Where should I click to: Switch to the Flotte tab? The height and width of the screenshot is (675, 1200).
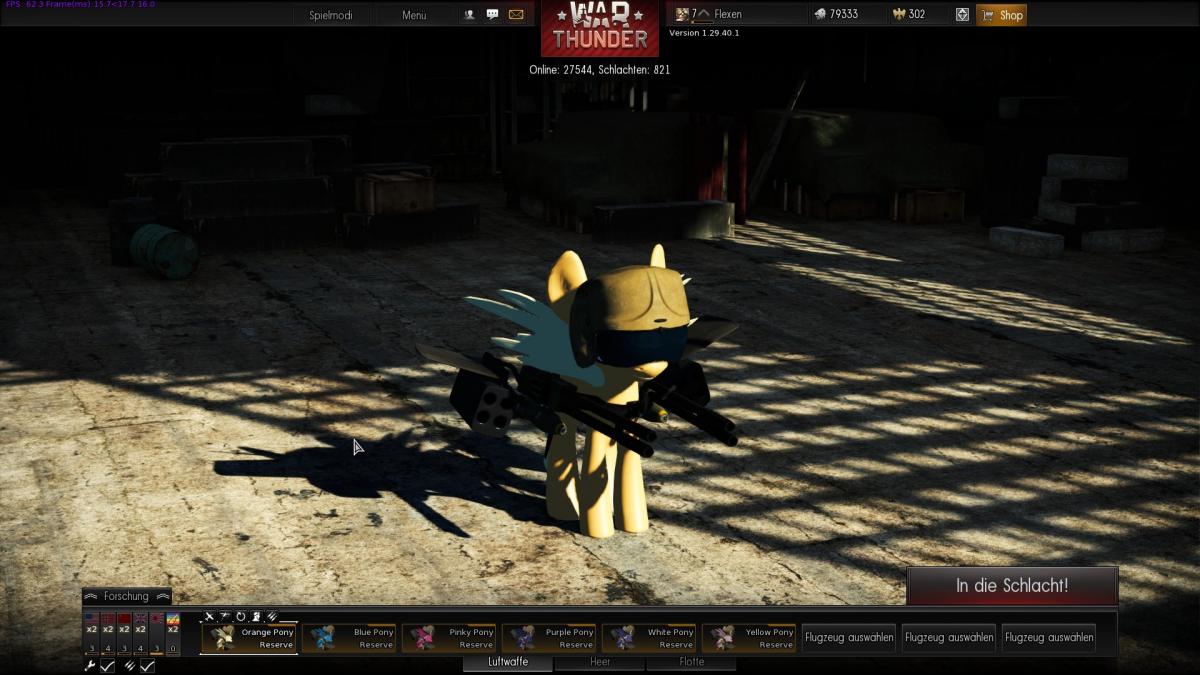692,662
